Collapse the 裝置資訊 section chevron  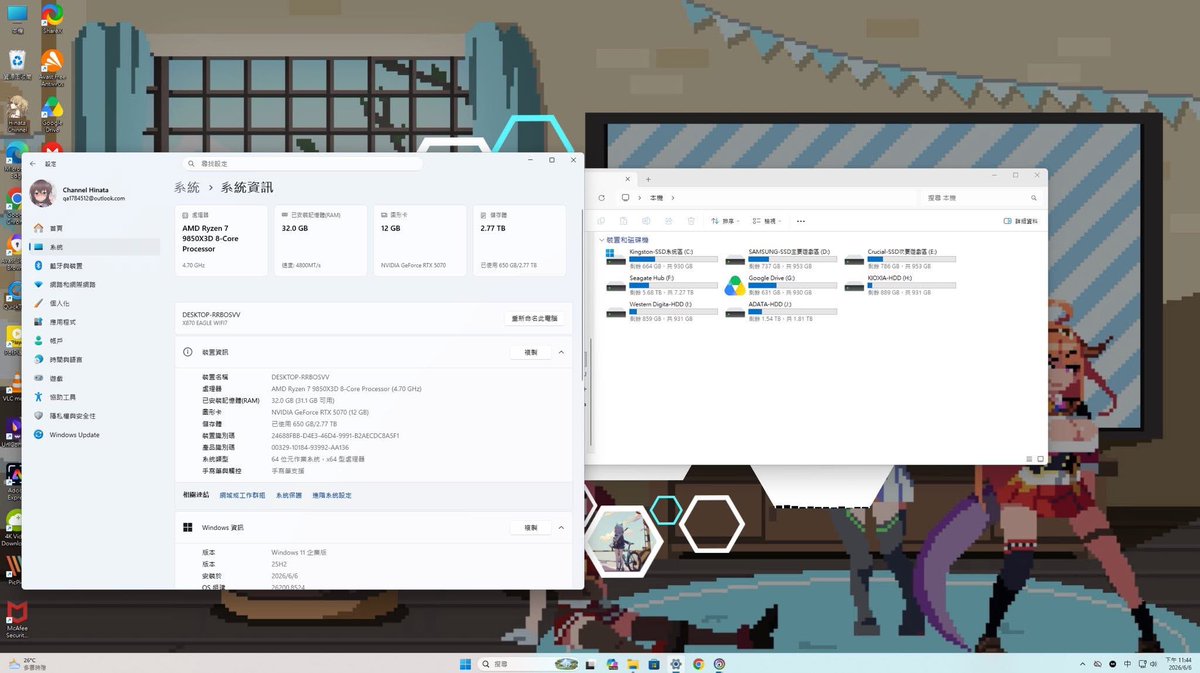[561, 352]
